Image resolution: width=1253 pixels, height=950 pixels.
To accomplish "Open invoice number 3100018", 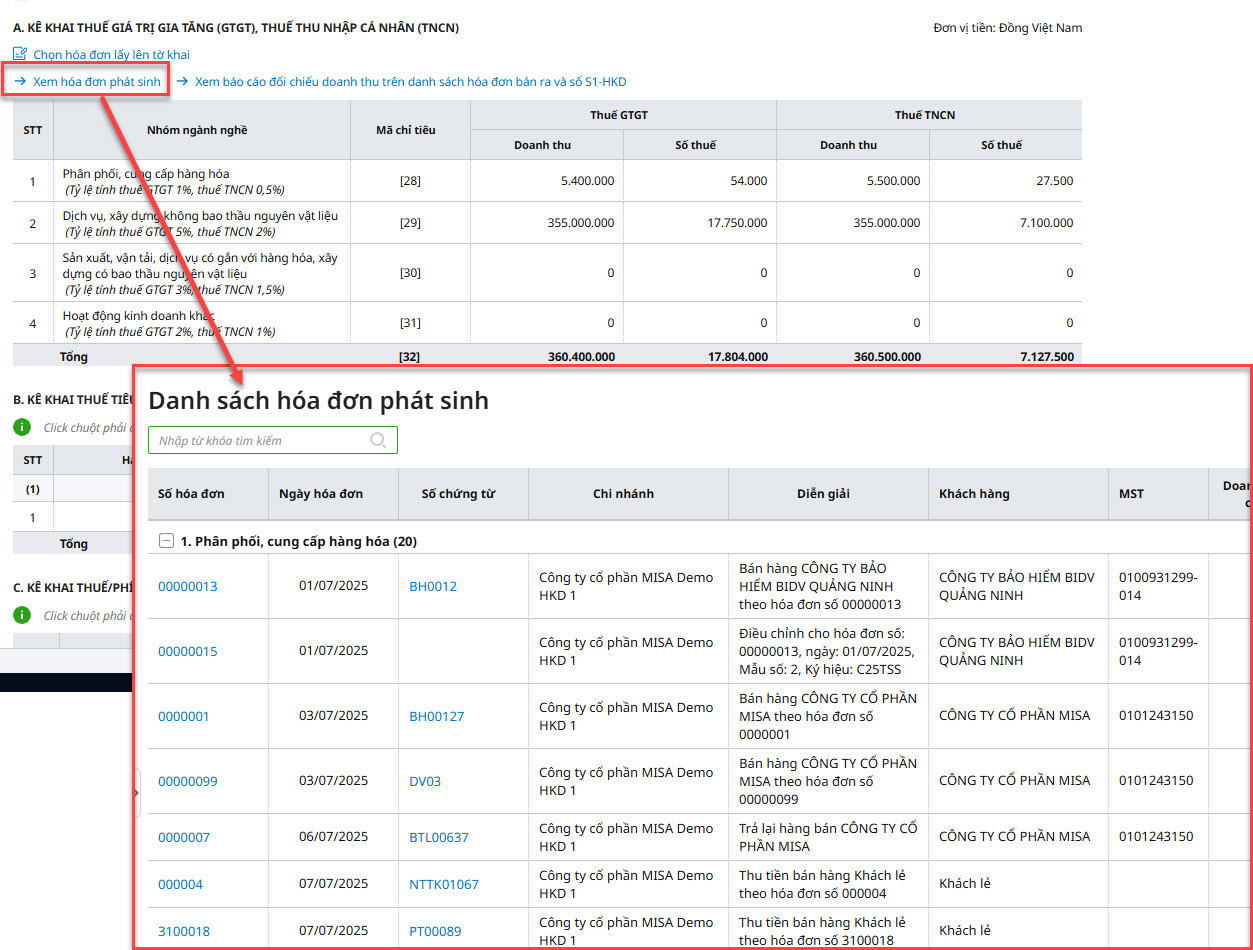I will coord(184,931).
